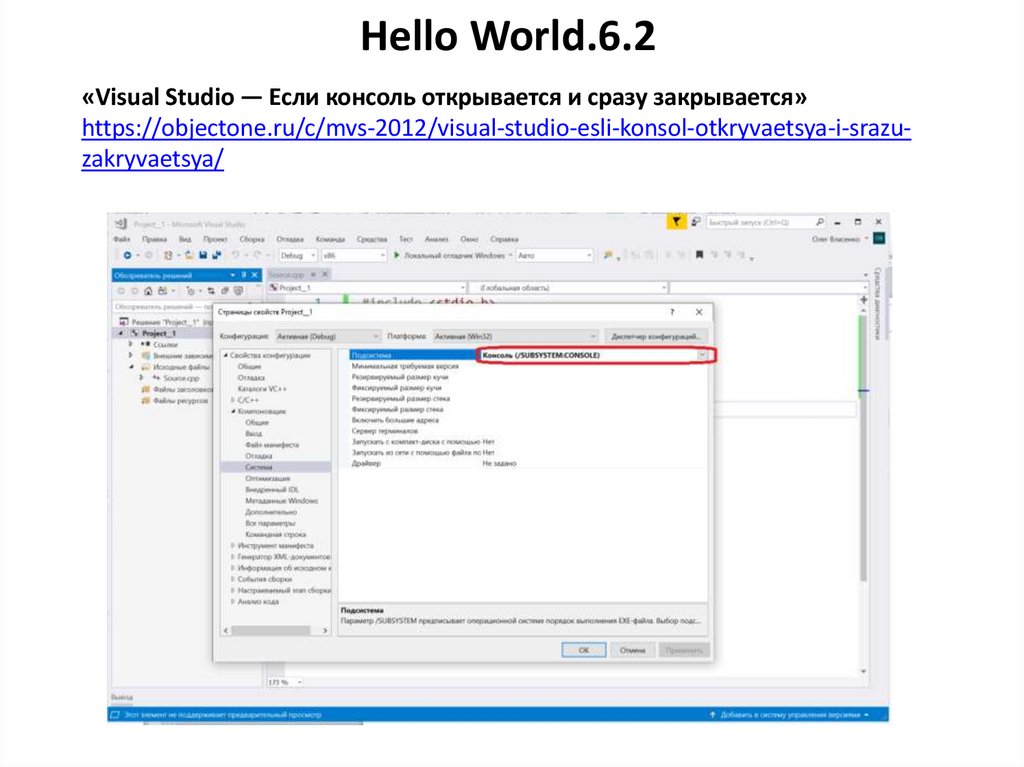
Task: Open the Подсистема value dropdown arrow
Action: click(703, 355)
